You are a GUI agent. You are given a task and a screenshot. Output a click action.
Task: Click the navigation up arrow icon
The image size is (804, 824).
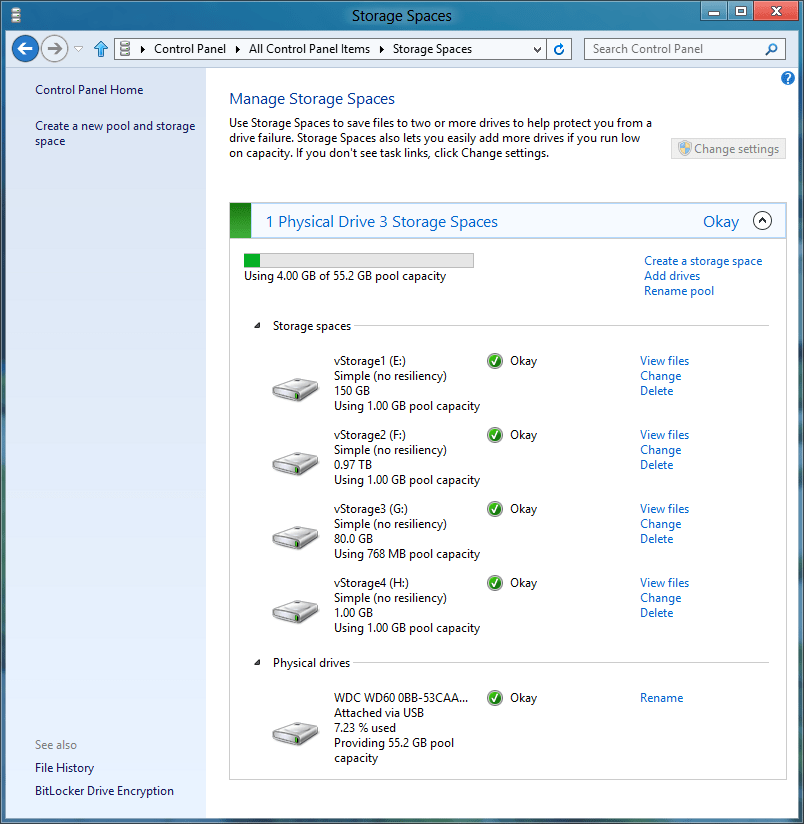point(100,48)
